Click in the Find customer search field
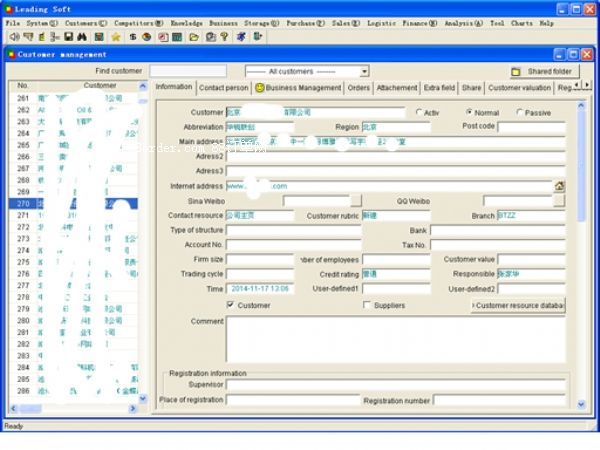Image resolution: width=600 pixels, height=450 pixels. point(188,72)
